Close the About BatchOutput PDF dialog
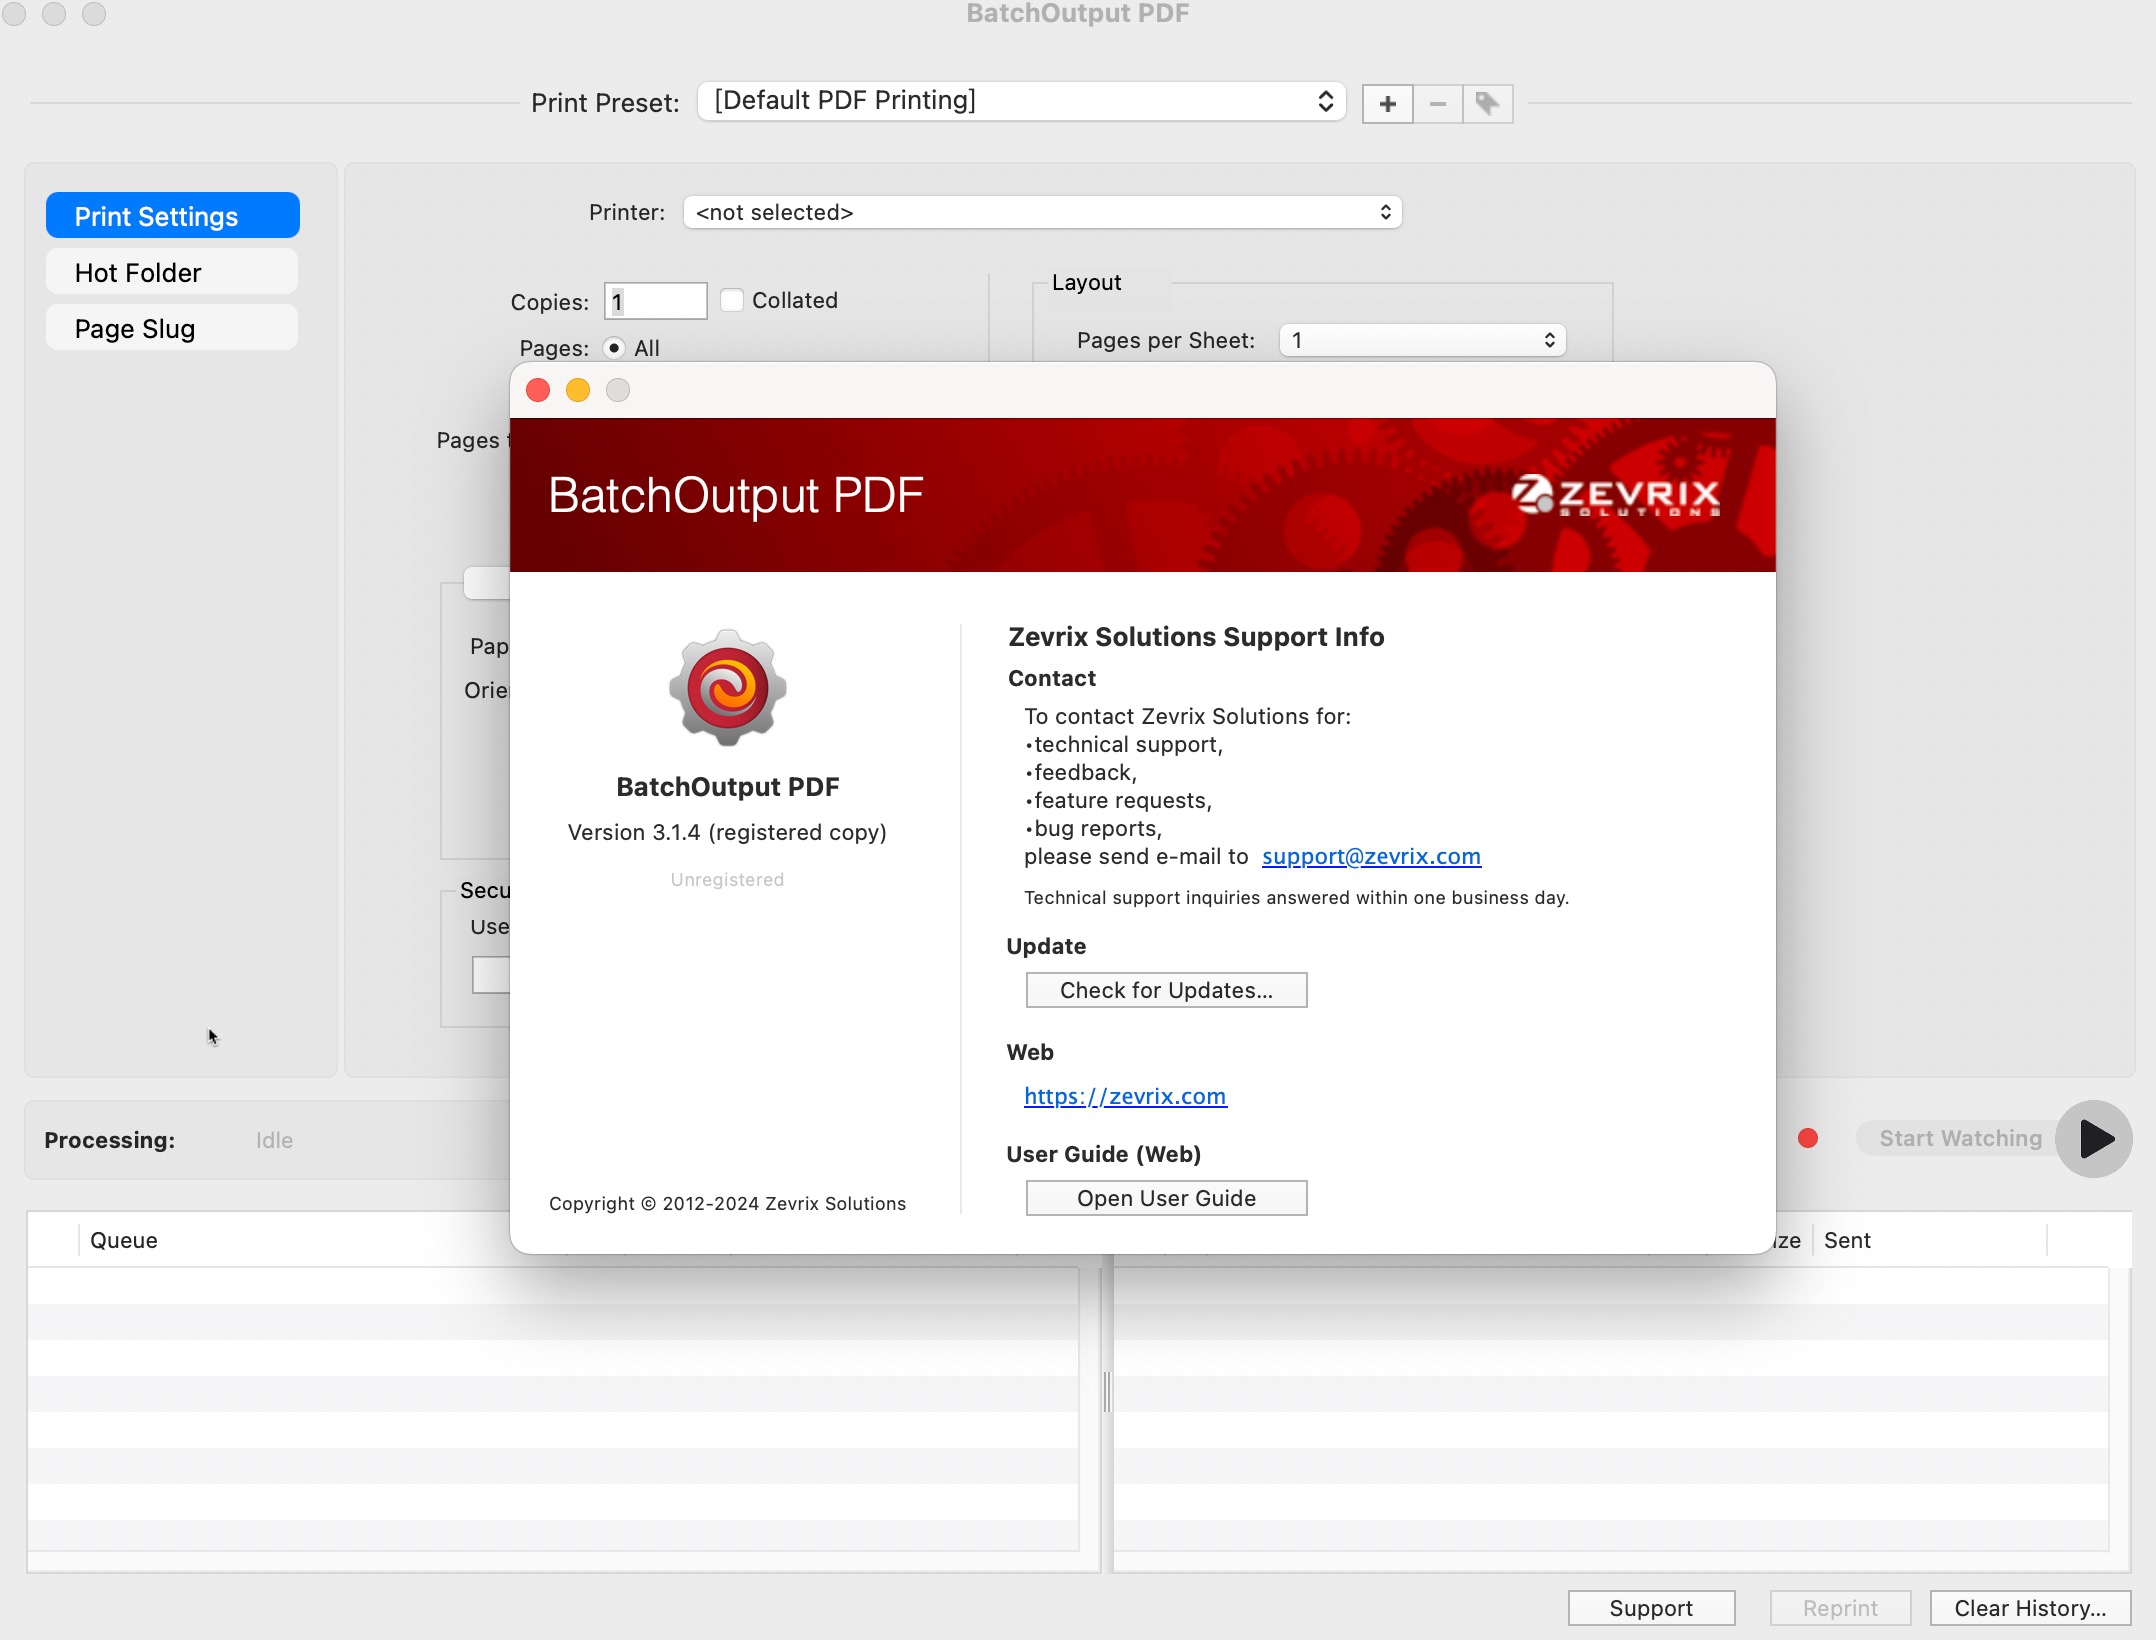This screenshot has height=1640, width=2156. pos(538,390)
